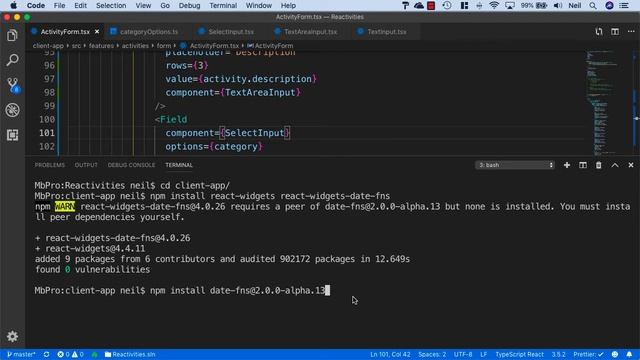This screenshot has width=640, height=360.
Task: Click features breadcrumb segment
Action: click(x=101, y=46)
